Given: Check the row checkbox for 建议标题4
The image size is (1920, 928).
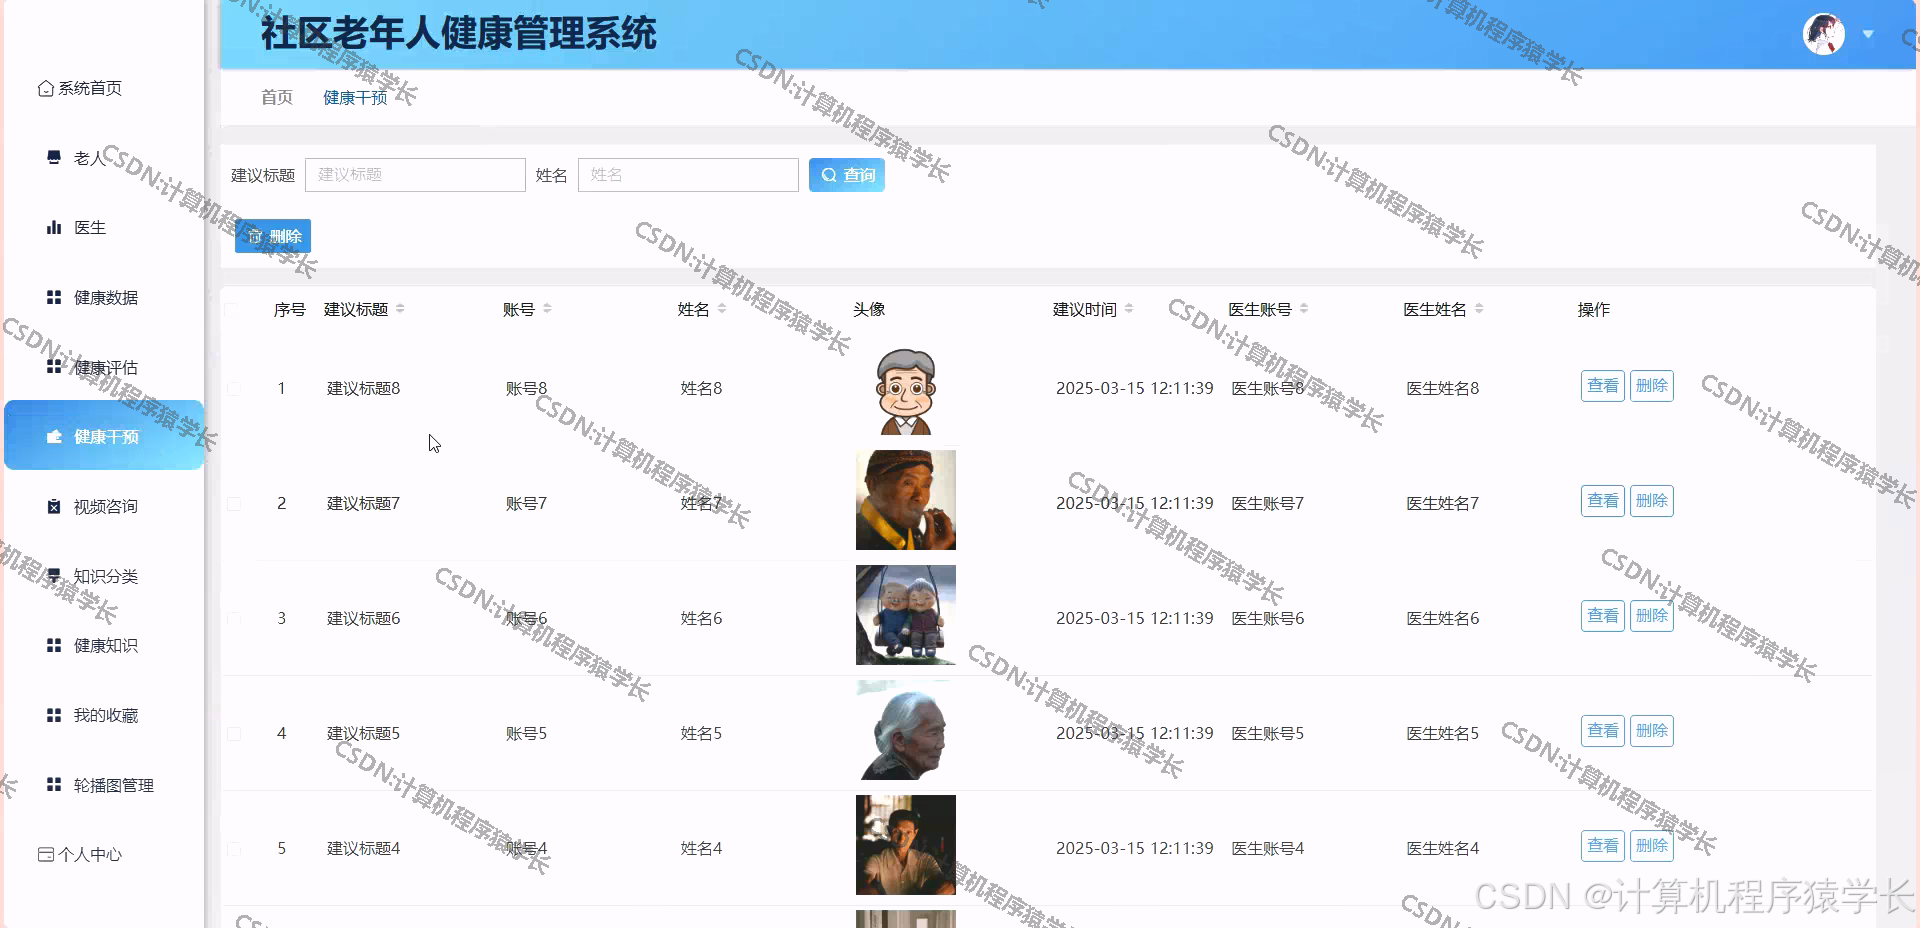Looking at the screenshot, I should pyautogui.click(x=234, y=848).
